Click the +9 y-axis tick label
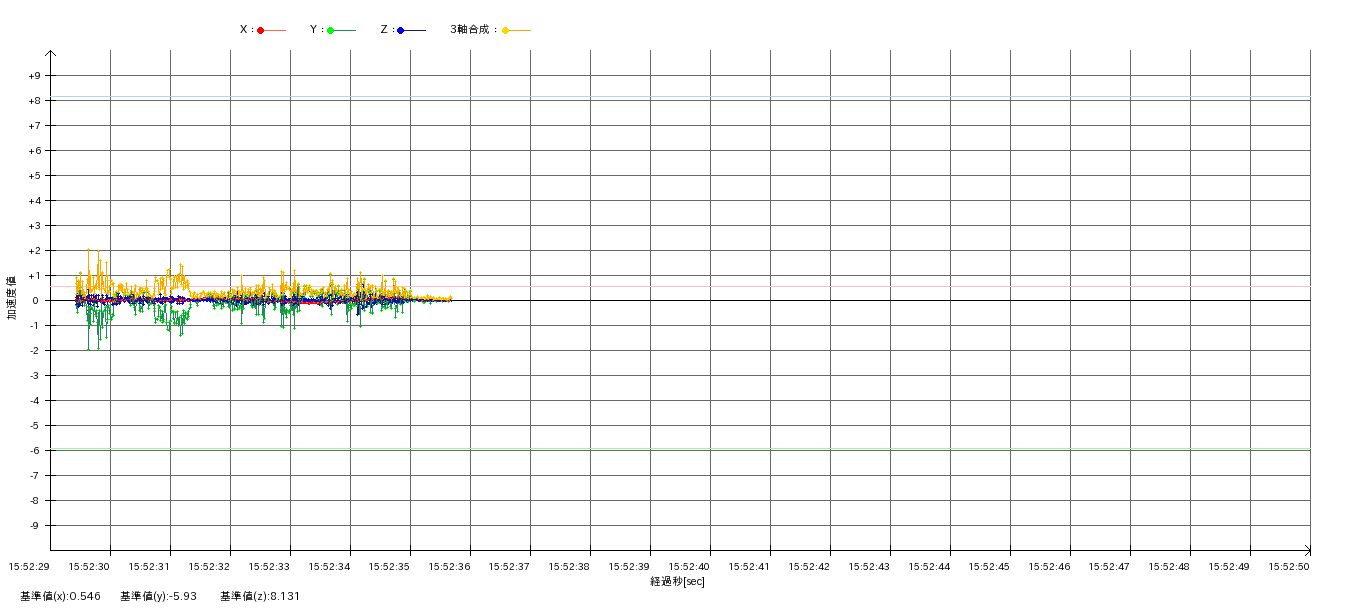 pos(34,76)
